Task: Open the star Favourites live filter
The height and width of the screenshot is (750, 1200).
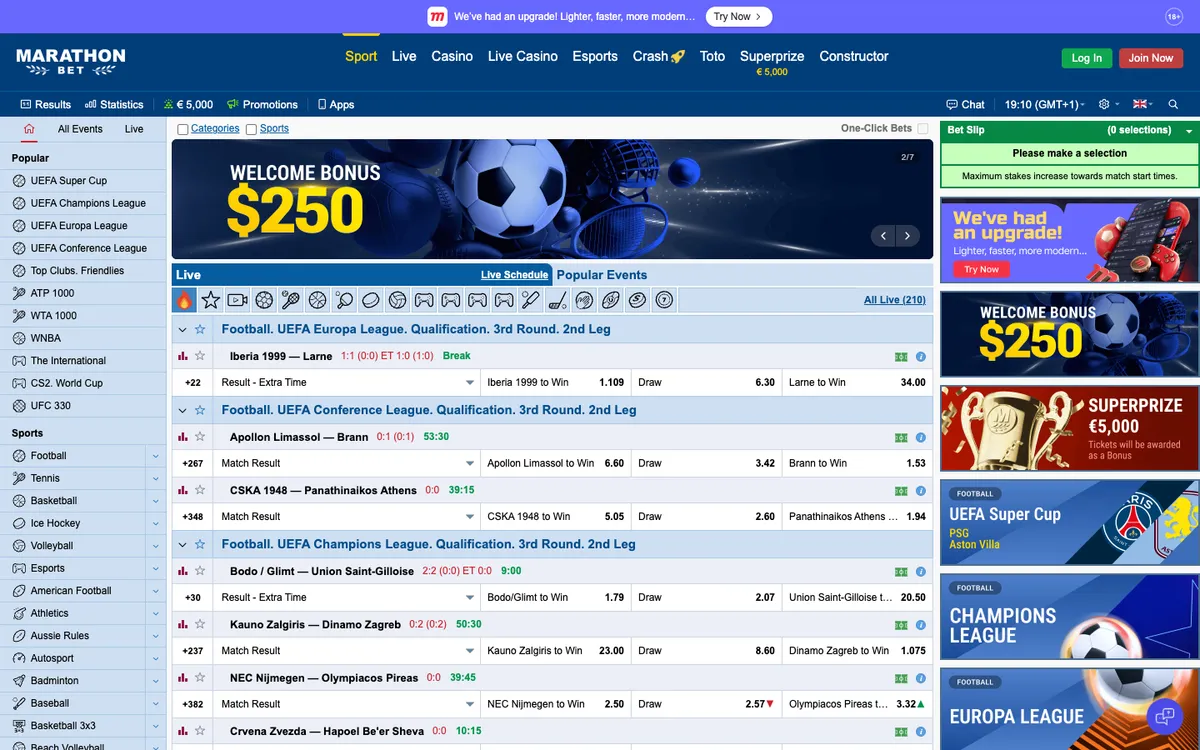Action: 211,300
